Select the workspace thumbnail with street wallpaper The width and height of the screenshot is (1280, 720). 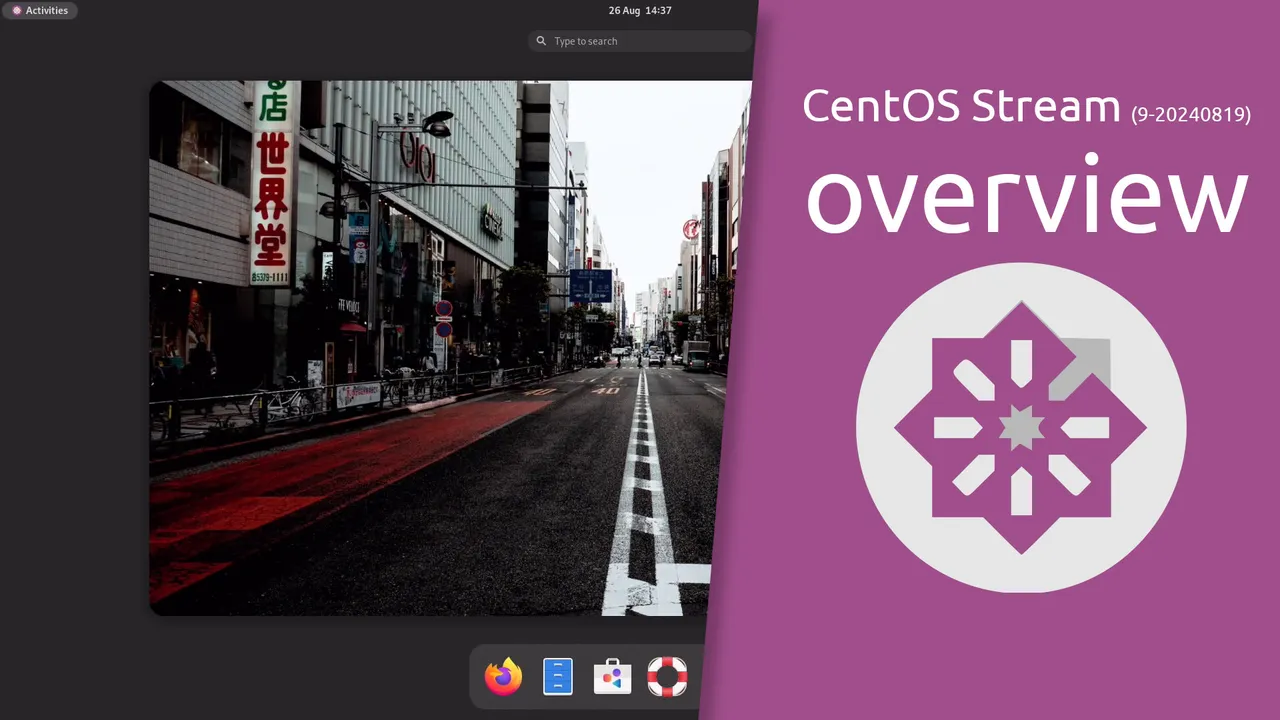[x=450, y=348]
